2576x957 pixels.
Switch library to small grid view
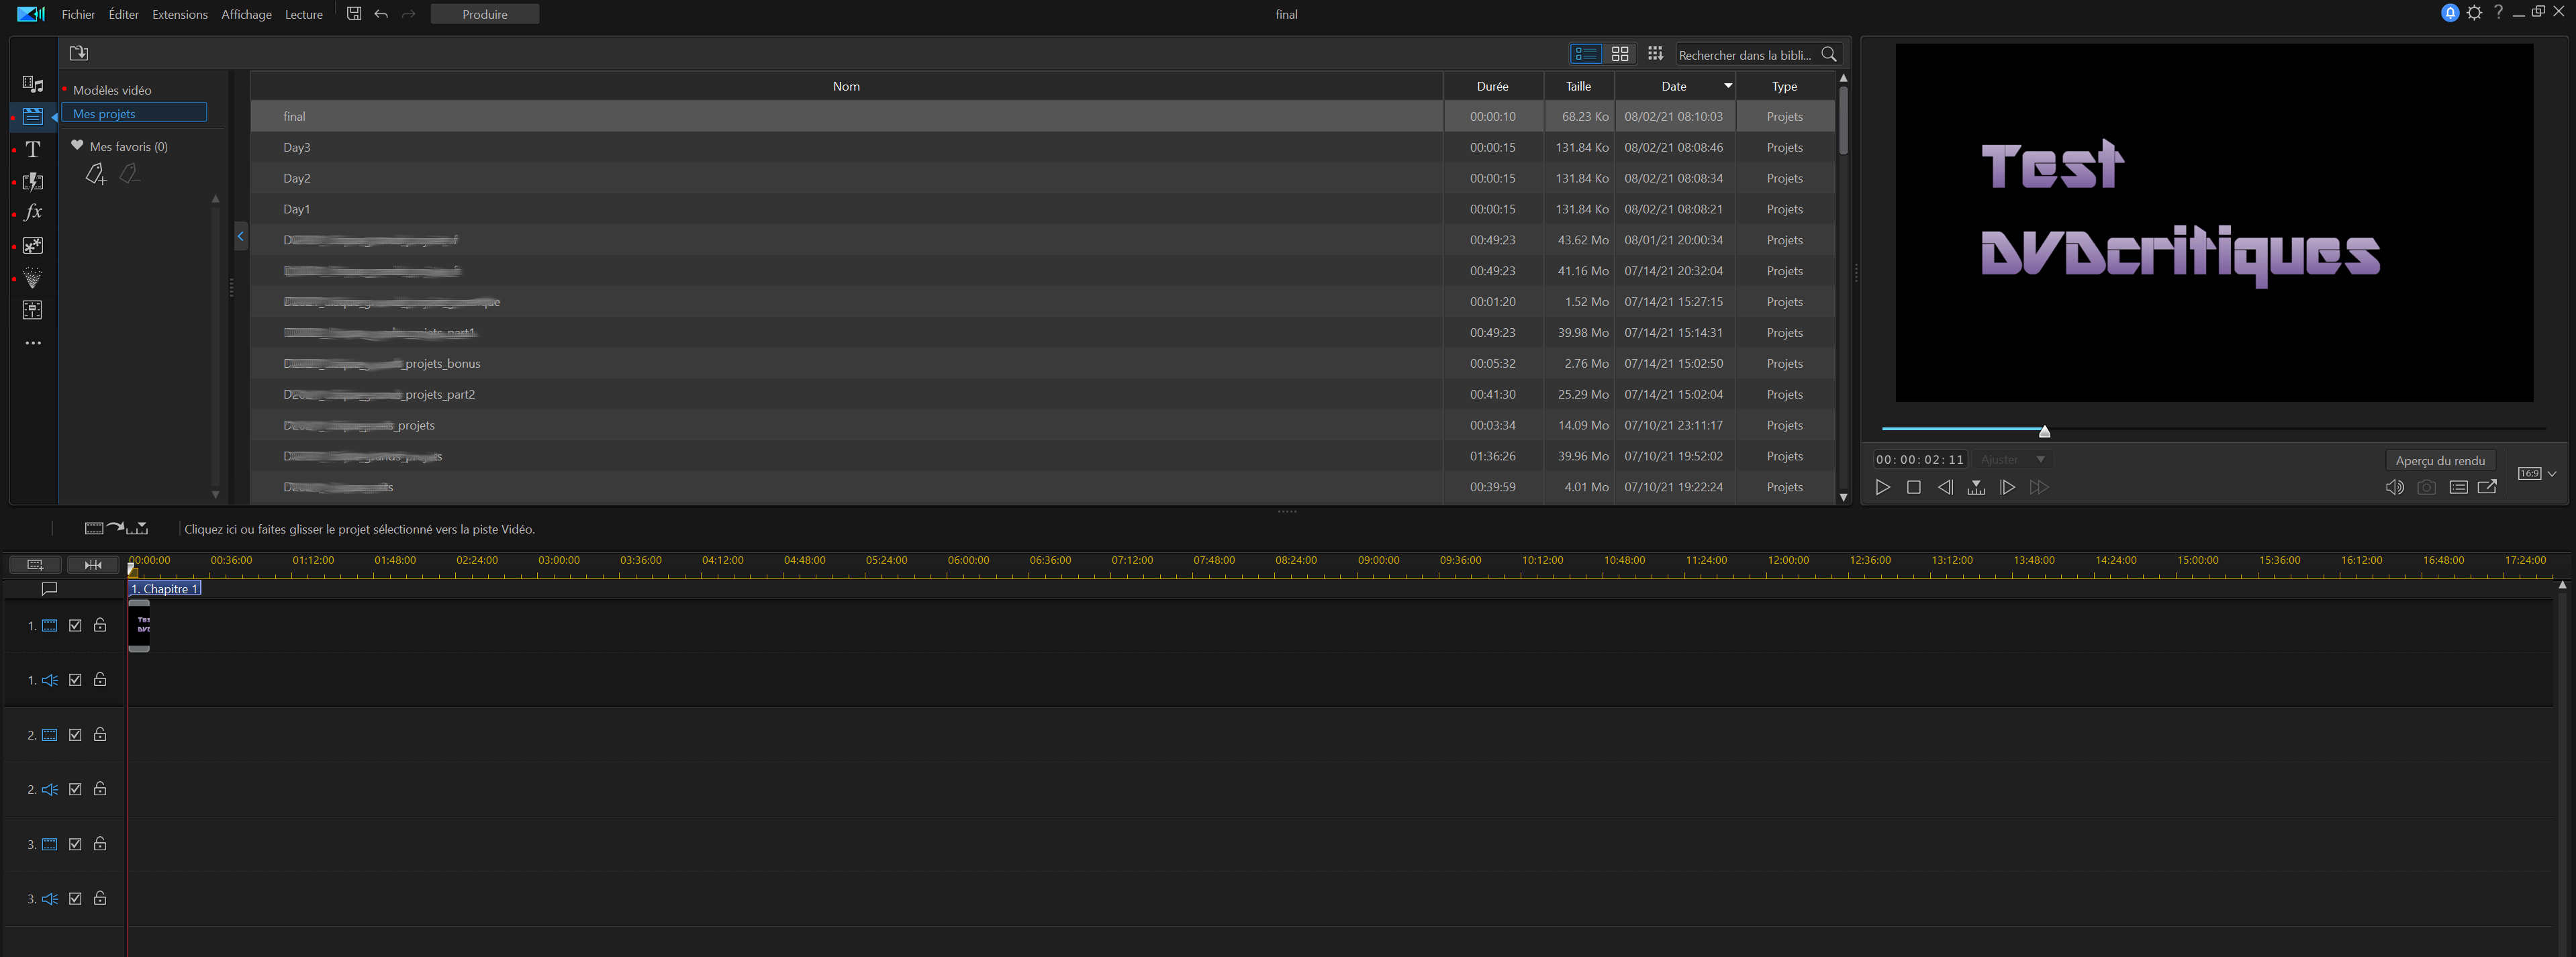tap(1655, 54)
